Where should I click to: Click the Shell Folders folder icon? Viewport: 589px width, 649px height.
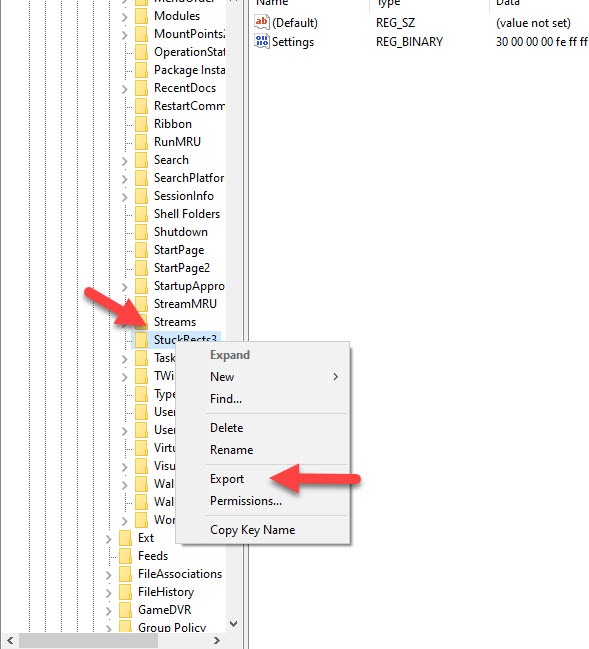(x=142, y=214)
